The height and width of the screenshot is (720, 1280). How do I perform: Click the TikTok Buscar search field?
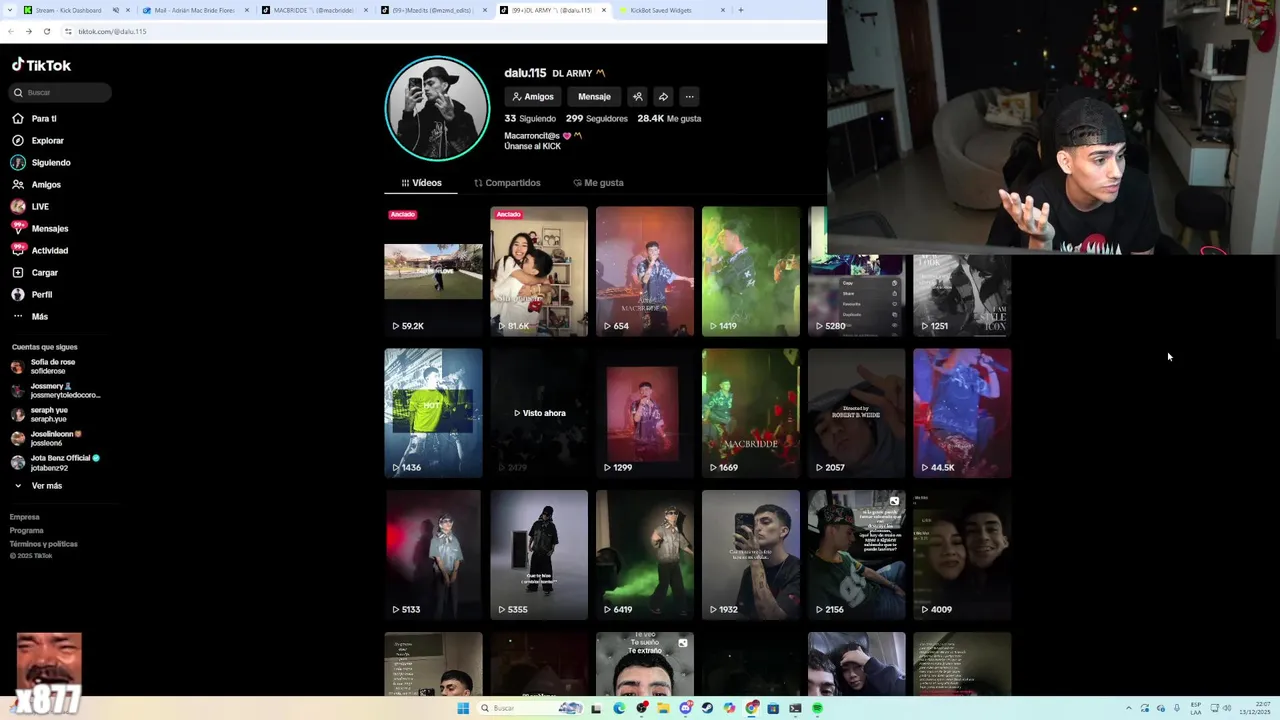[61, 92]
